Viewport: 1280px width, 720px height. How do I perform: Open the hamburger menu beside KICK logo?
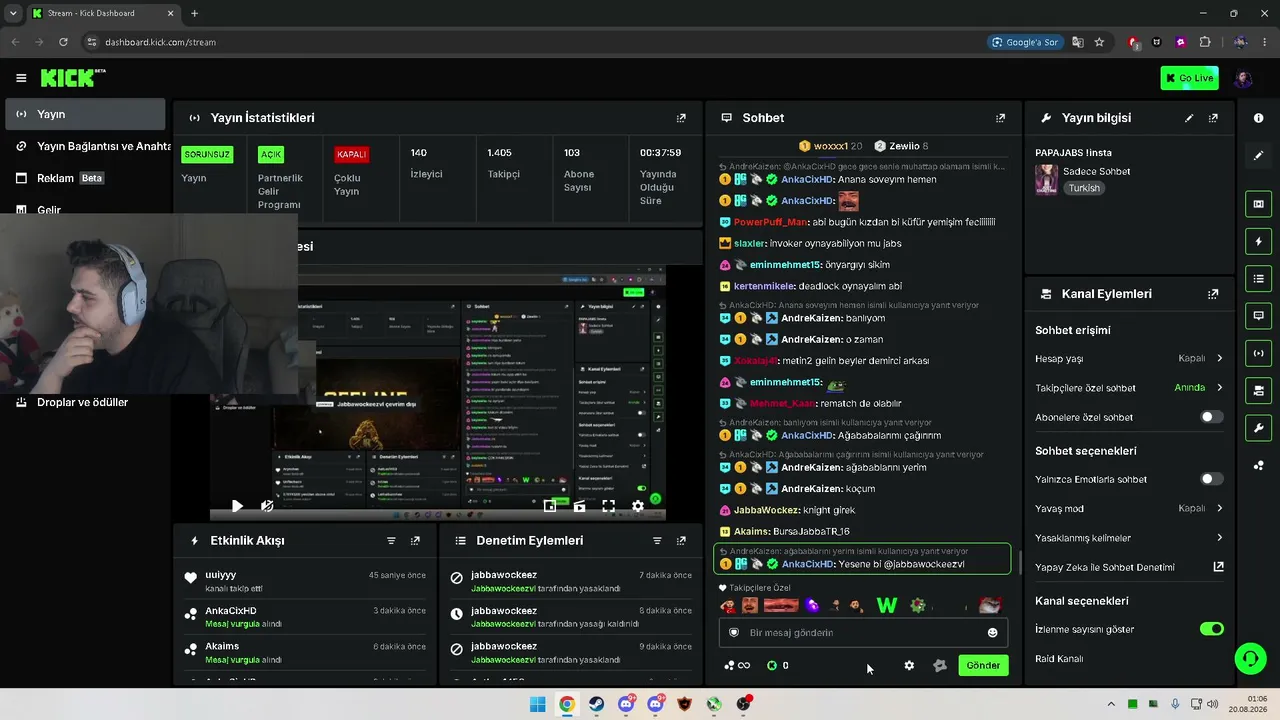[x=21, y=78]
